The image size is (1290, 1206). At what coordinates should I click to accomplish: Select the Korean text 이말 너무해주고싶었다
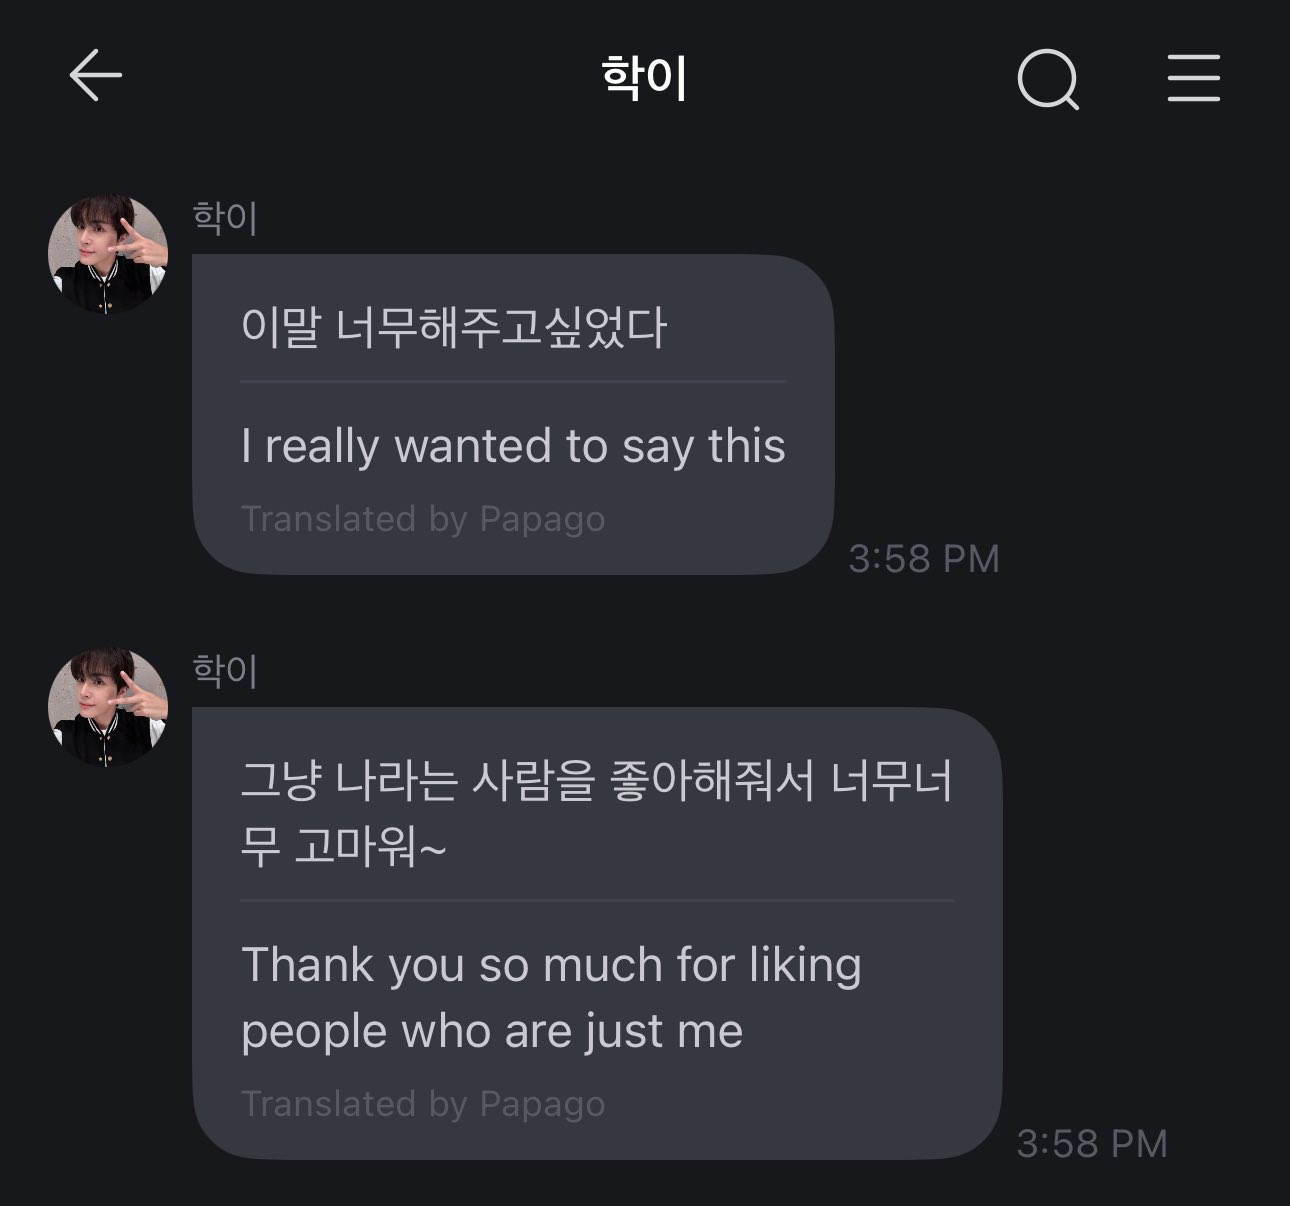(453, 327)
